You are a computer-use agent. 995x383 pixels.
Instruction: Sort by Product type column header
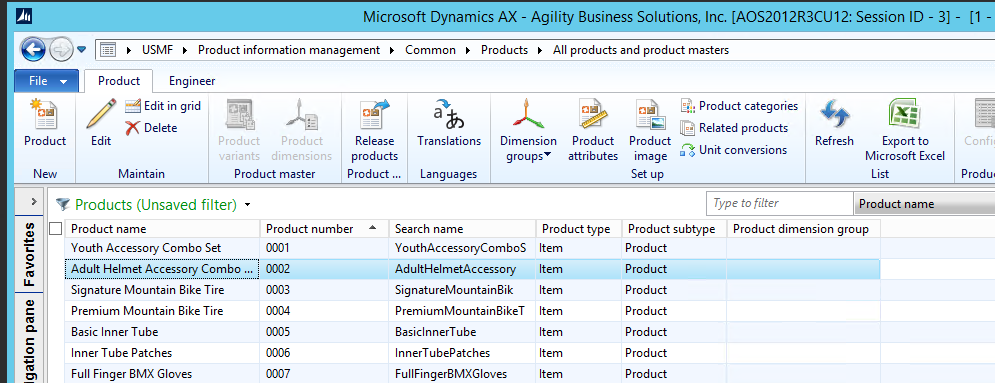[579, 228]
